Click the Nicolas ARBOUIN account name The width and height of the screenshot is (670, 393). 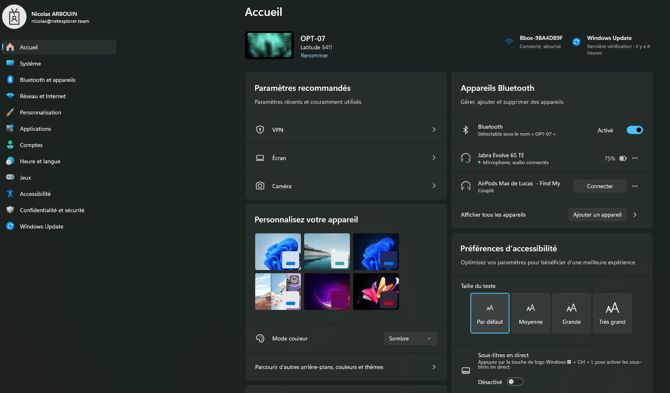click(54, 14)
